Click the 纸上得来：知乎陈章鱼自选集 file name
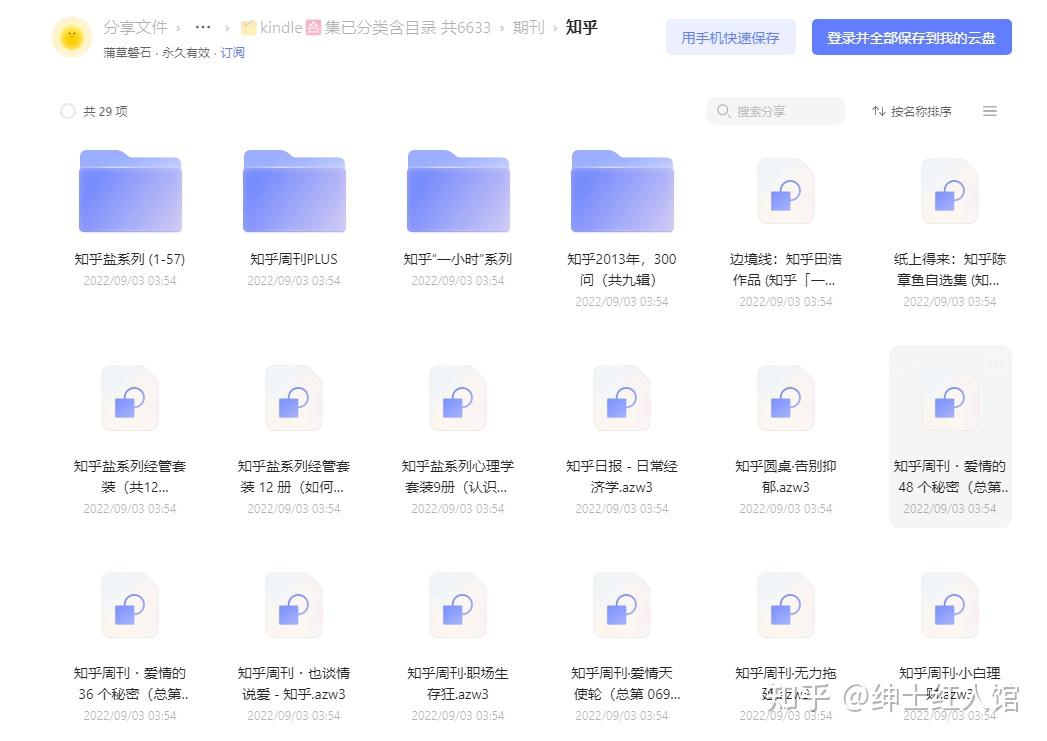 click(950, 269)
